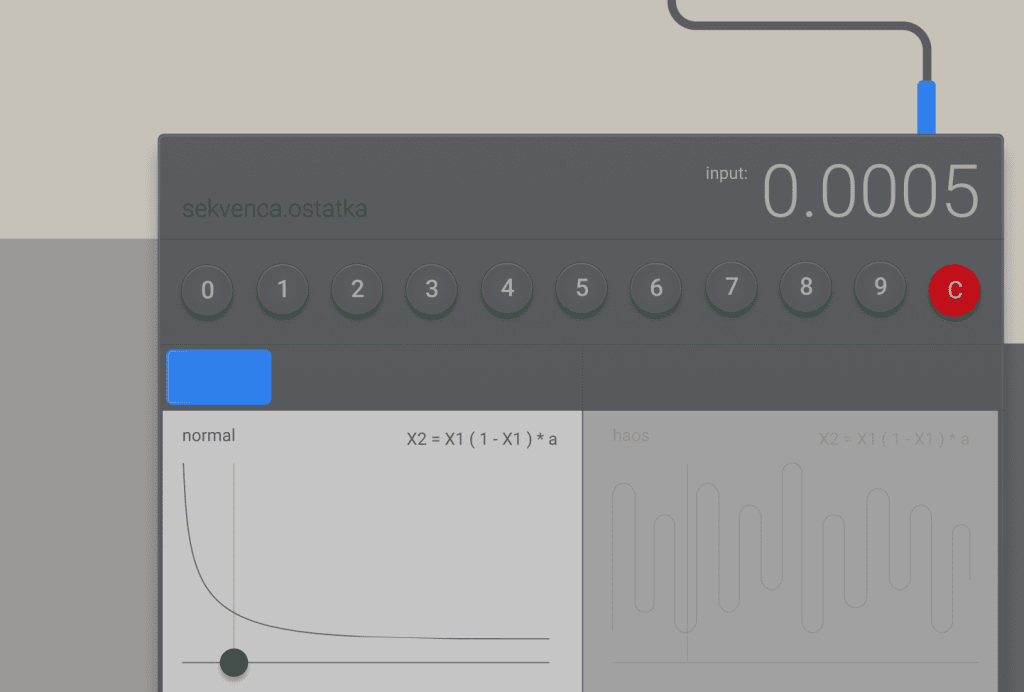Click the sekvenca.ostatka title label
The image size is (1024, 692).
(x=274, y=209)
